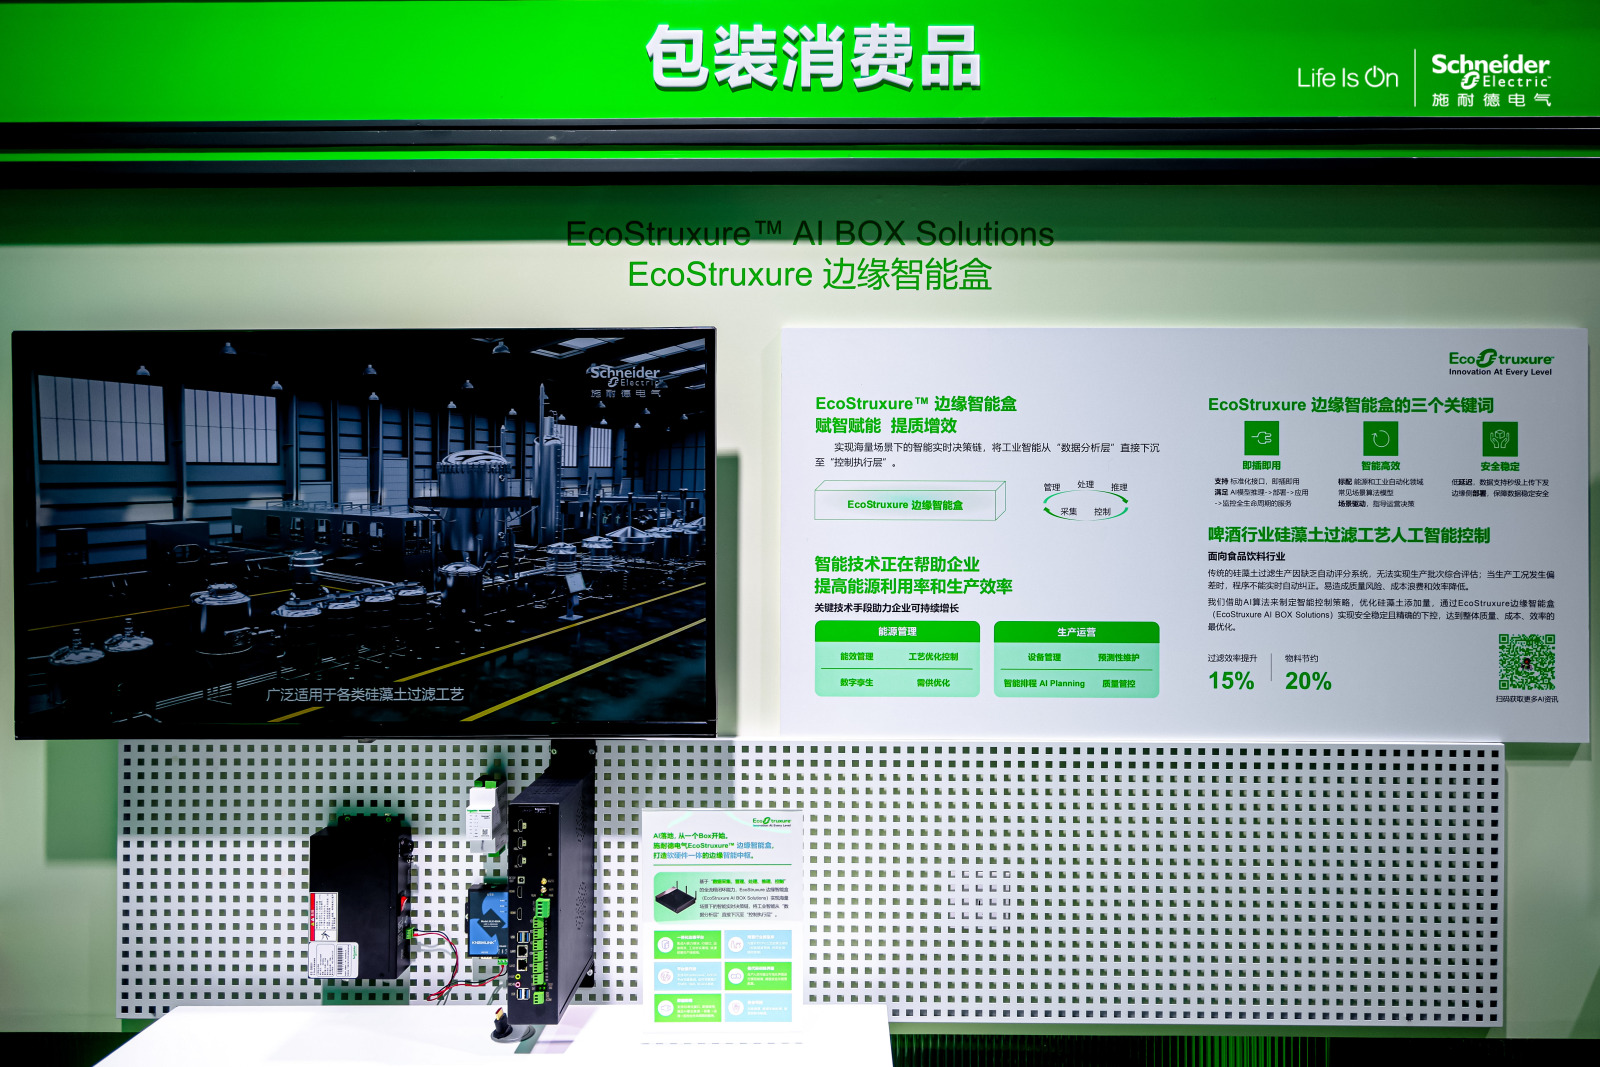The height and width of the screenshot is (1067, 1600).
Task: Click the blue gateway module on the shelf
Action: point(489,920)
